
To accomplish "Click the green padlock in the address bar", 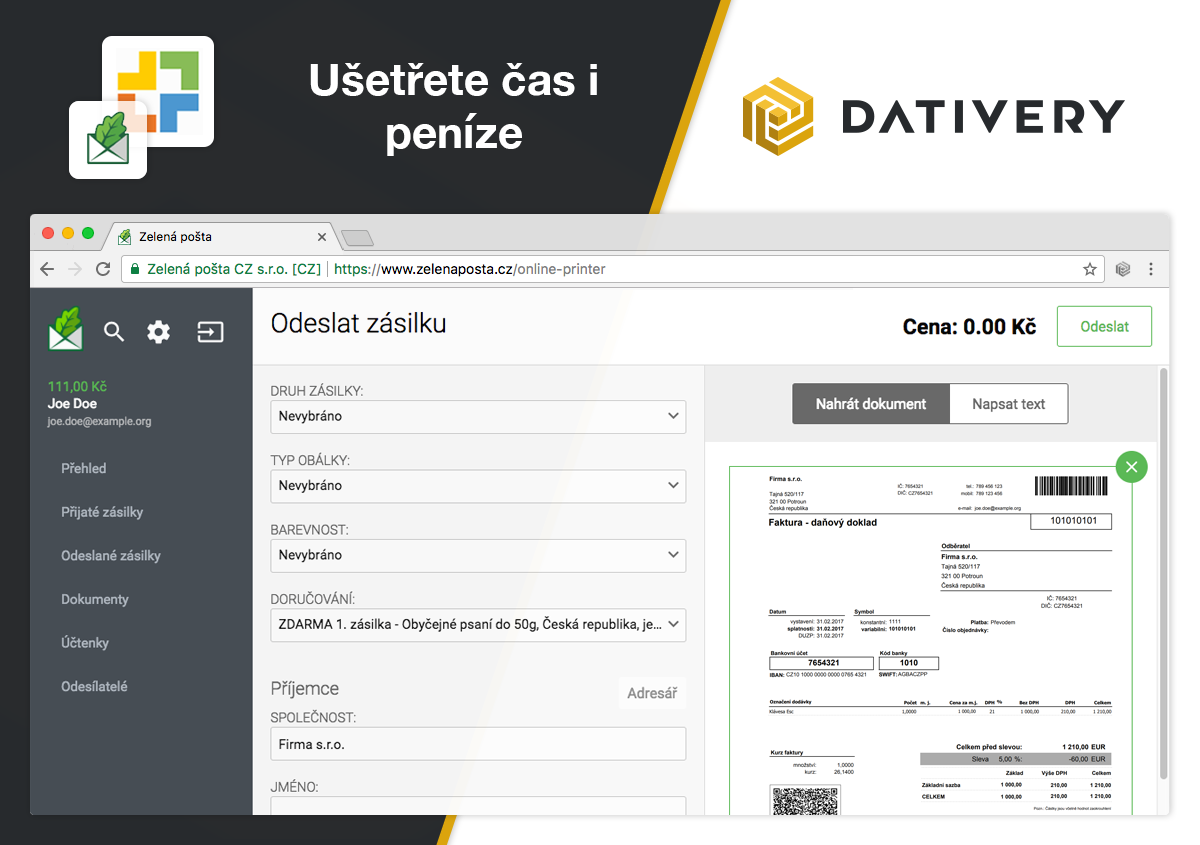I will (x=134, y=269).
